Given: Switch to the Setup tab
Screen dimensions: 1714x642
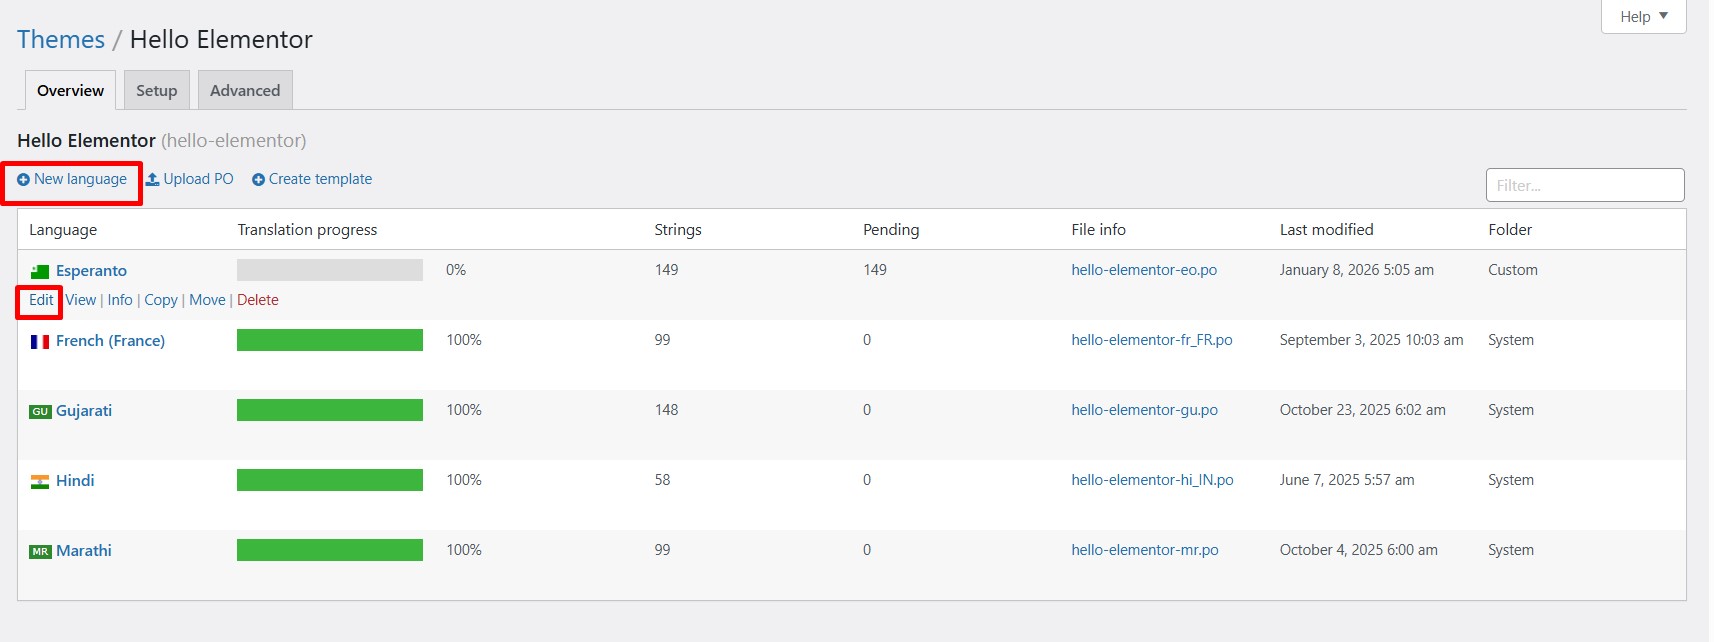Looking at the screenshot, I should 156,91.
